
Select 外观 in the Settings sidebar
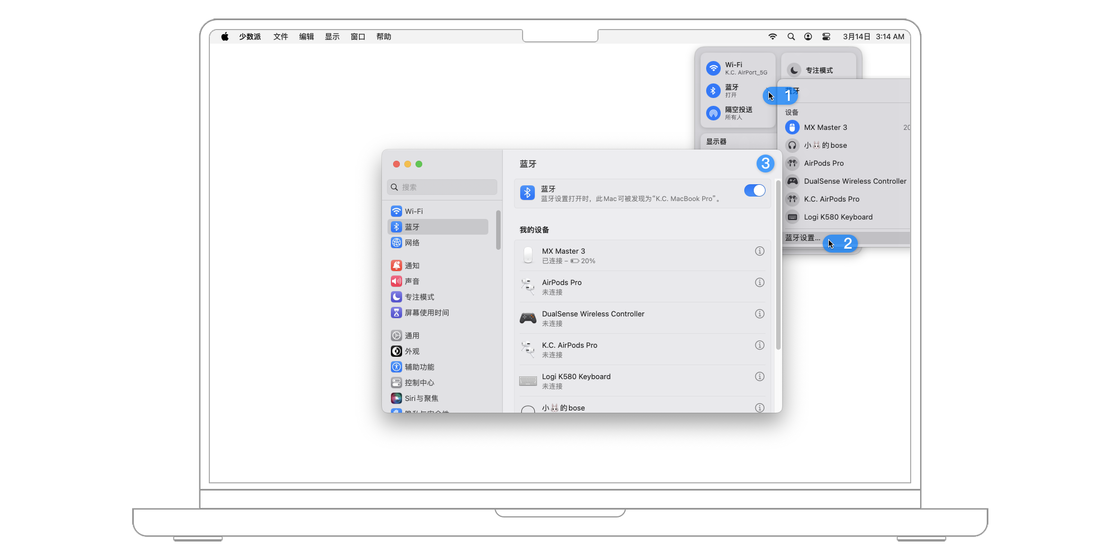[438, 351]
